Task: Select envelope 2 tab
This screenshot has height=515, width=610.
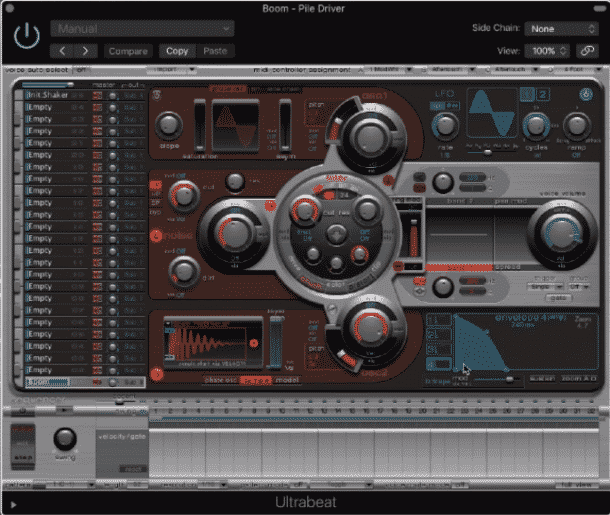Action: [439, 335]
